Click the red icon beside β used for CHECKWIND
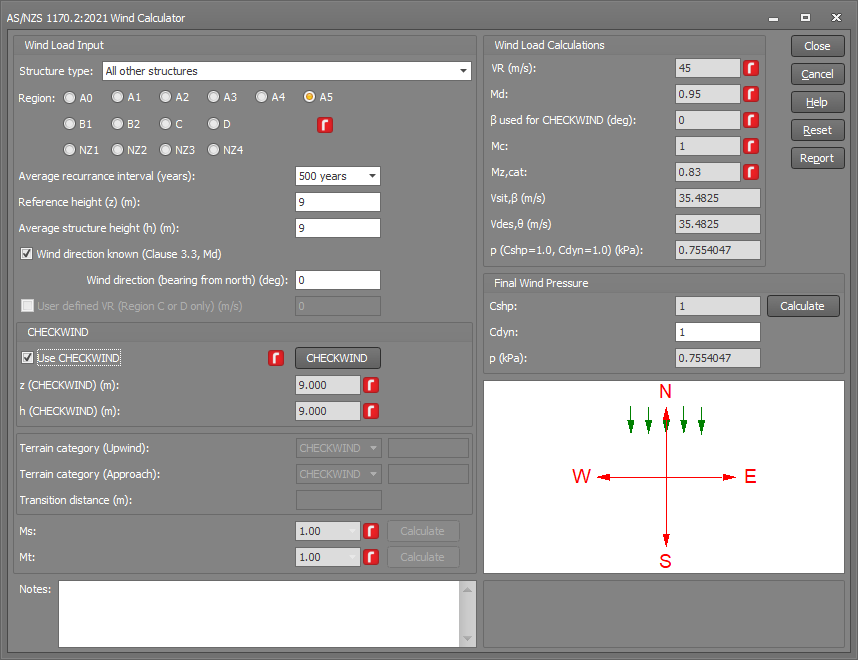858x660 pixels. (x=751, y=120)
